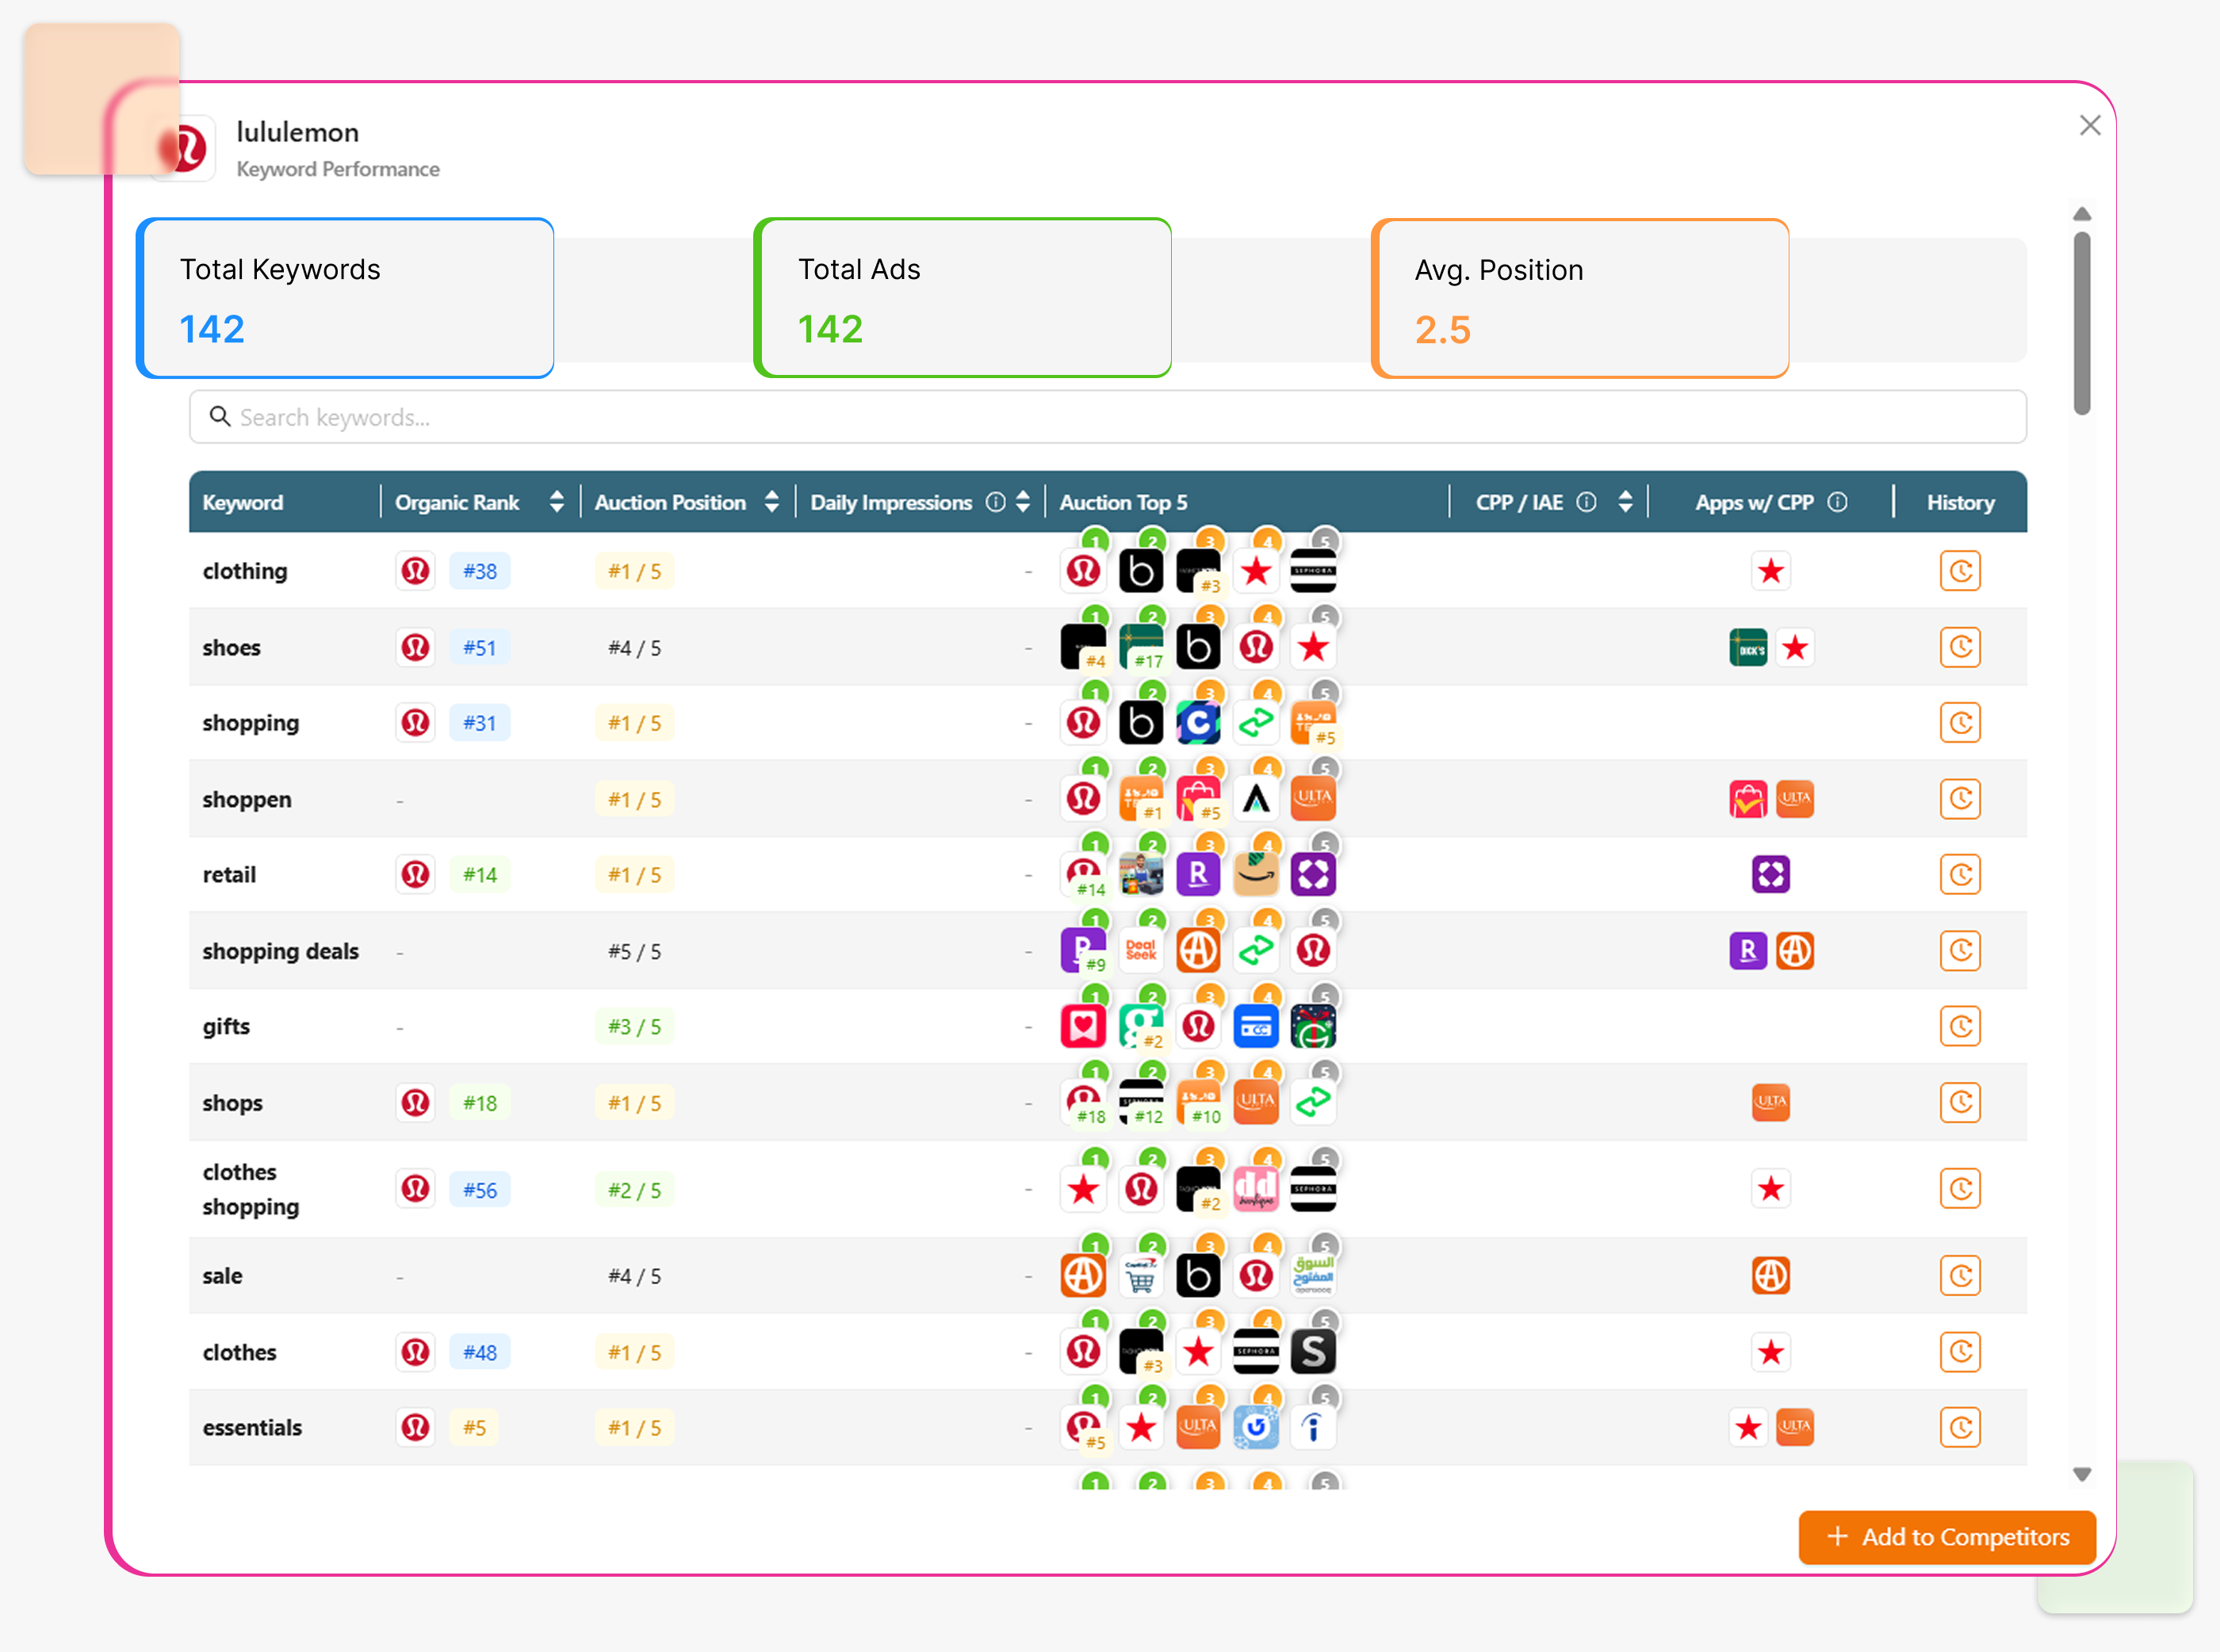
Task: Open history for clothes shopping keyword
Action: [x=1960, y=1189]
